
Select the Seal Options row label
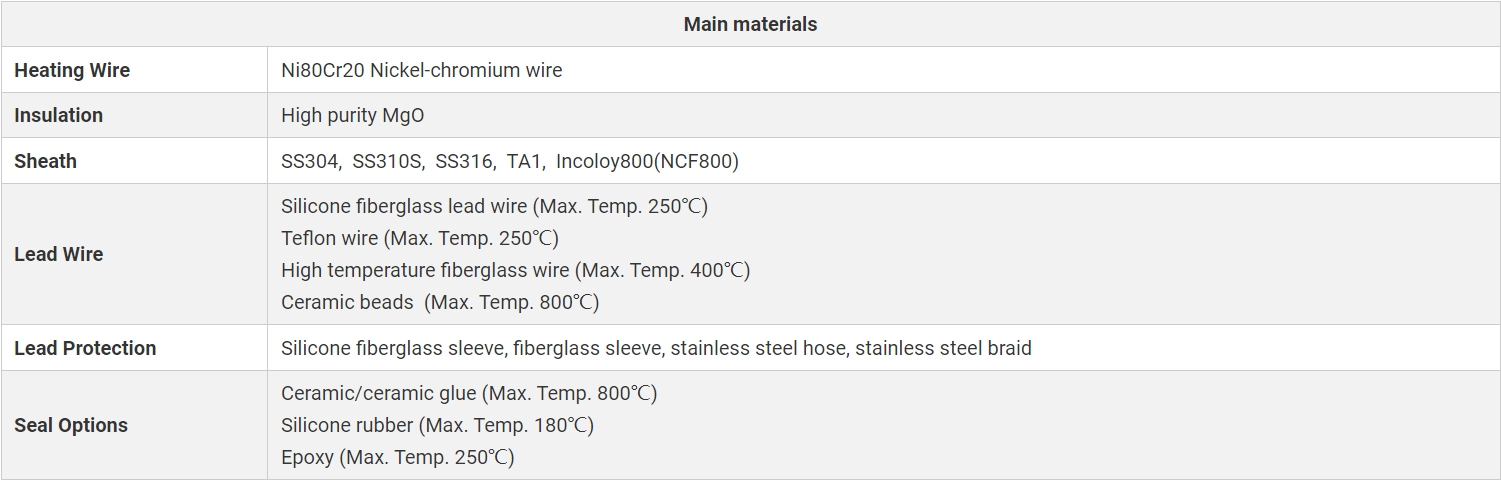pyautogui.click(x=71, y=425)
